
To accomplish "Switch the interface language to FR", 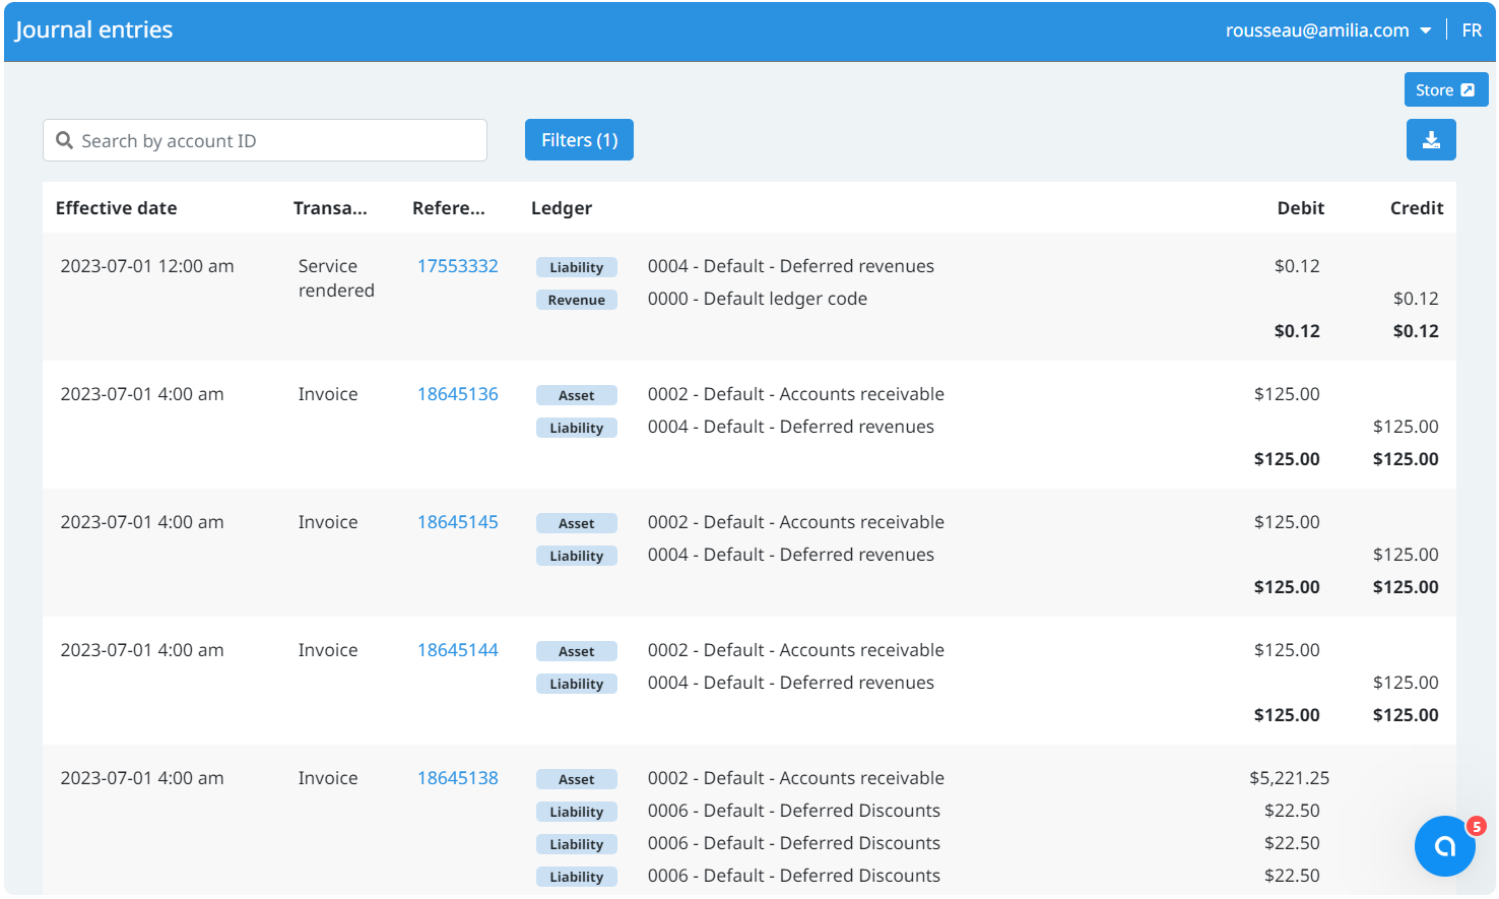I will 1471,30.
